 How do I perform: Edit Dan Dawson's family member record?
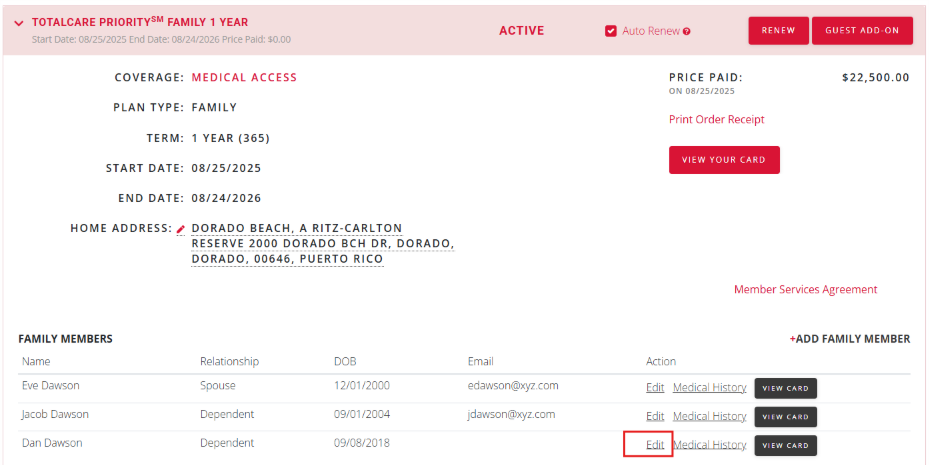coord(655,445)
